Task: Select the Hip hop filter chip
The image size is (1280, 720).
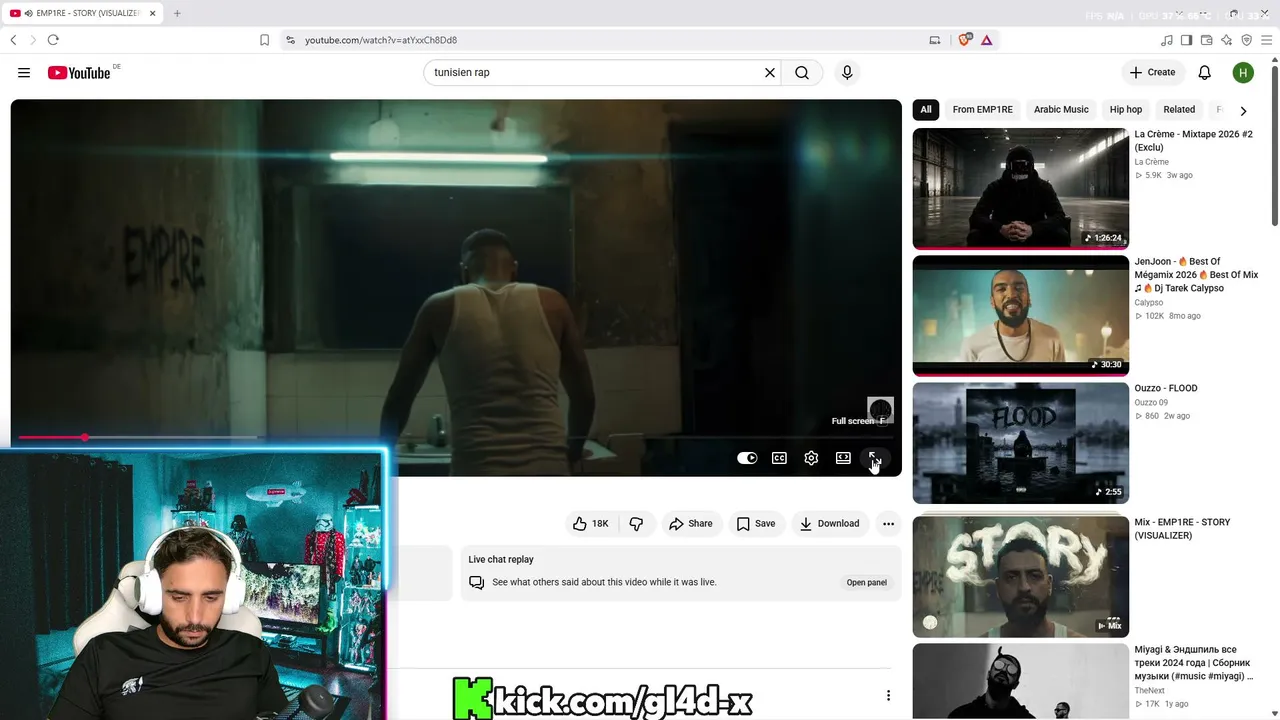Action: pyautogui.click(x=1126, y=110)
